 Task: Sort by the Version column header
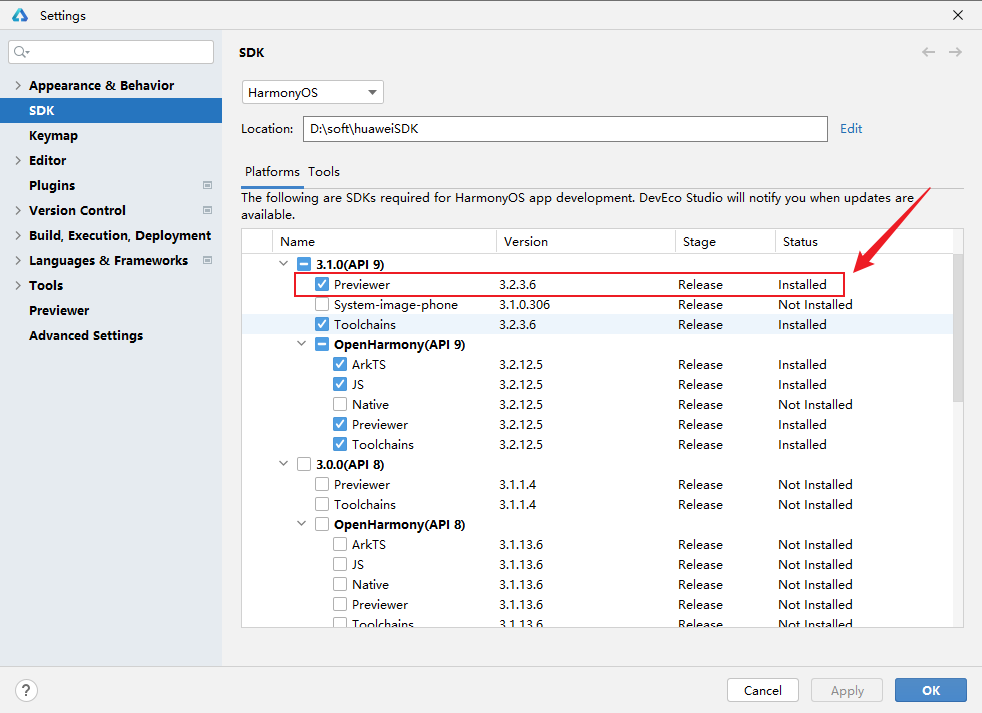click(x=586, y=242)
